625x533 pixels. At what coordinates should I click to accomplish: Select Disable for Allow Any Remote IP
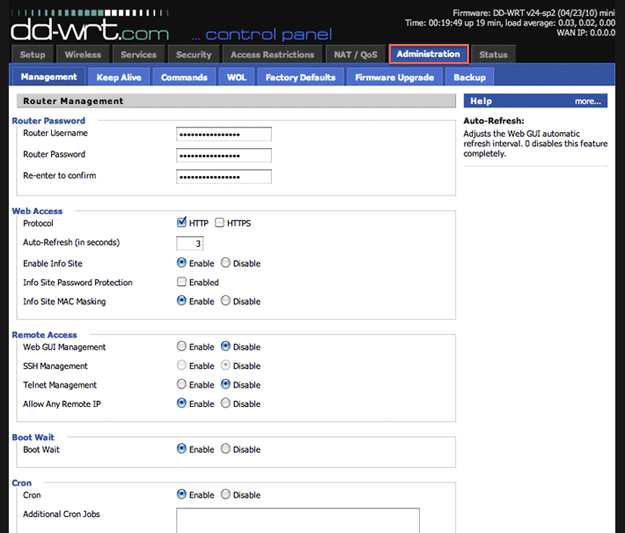point(226,403)
